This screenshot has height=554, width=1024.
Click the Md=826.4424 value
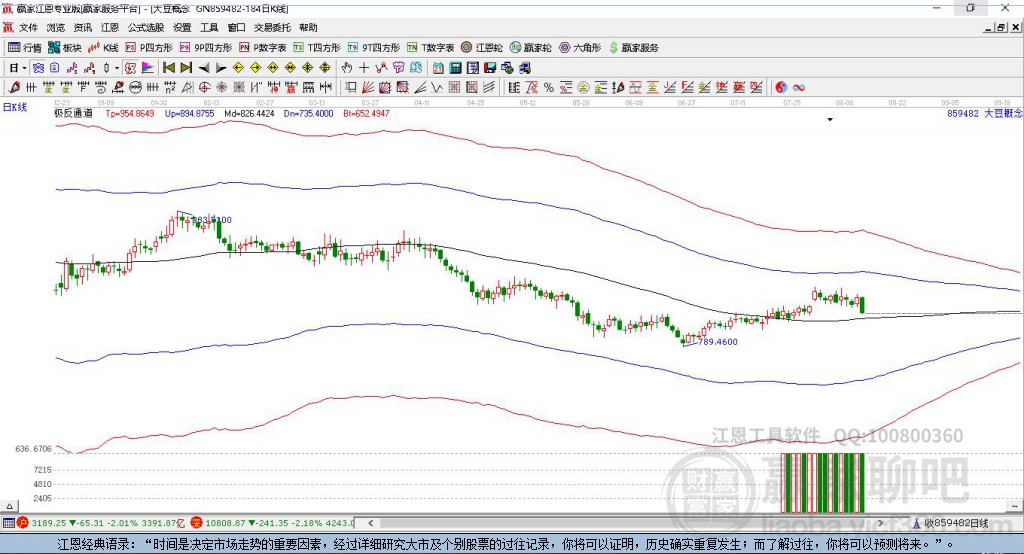249,114
